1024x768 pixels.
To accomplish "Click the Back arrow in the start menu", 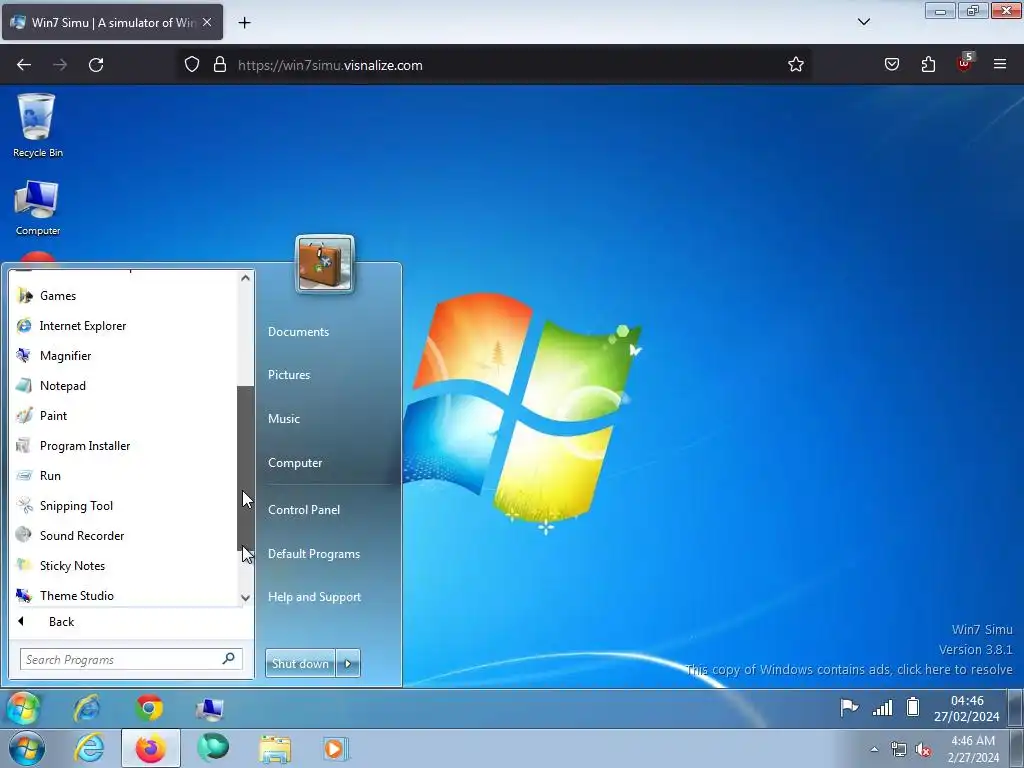I will pyautogui.click(x=21, y=622).
